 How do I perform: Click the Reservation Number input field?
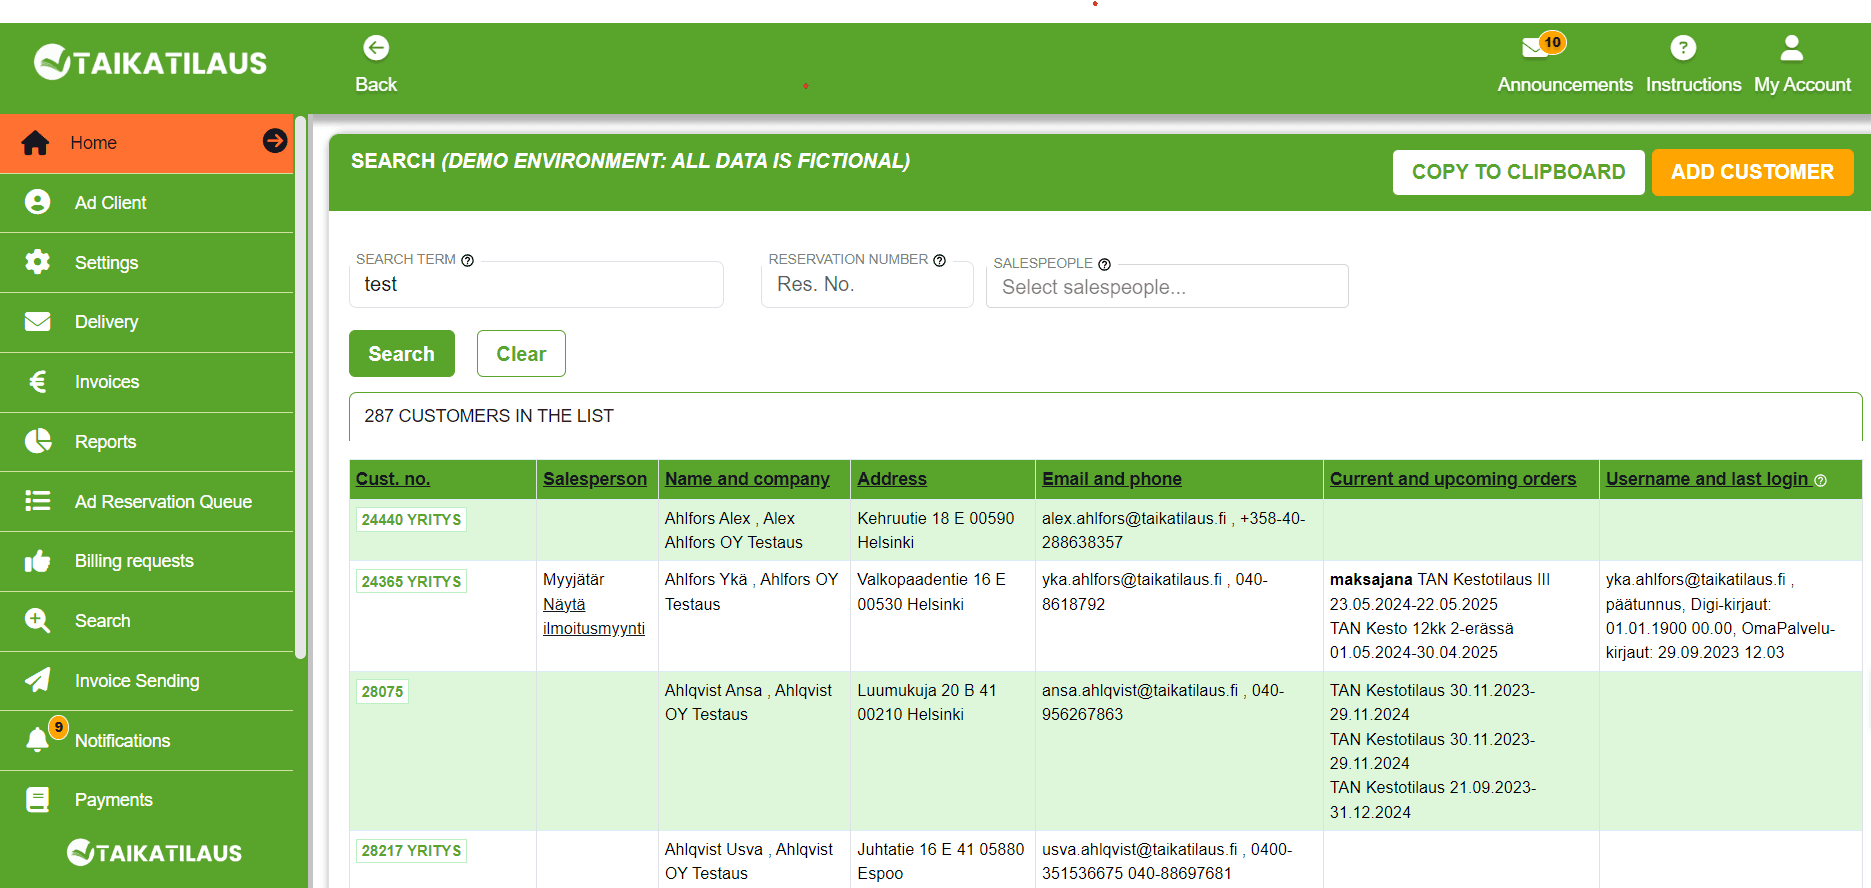click(x=866, y=285)
